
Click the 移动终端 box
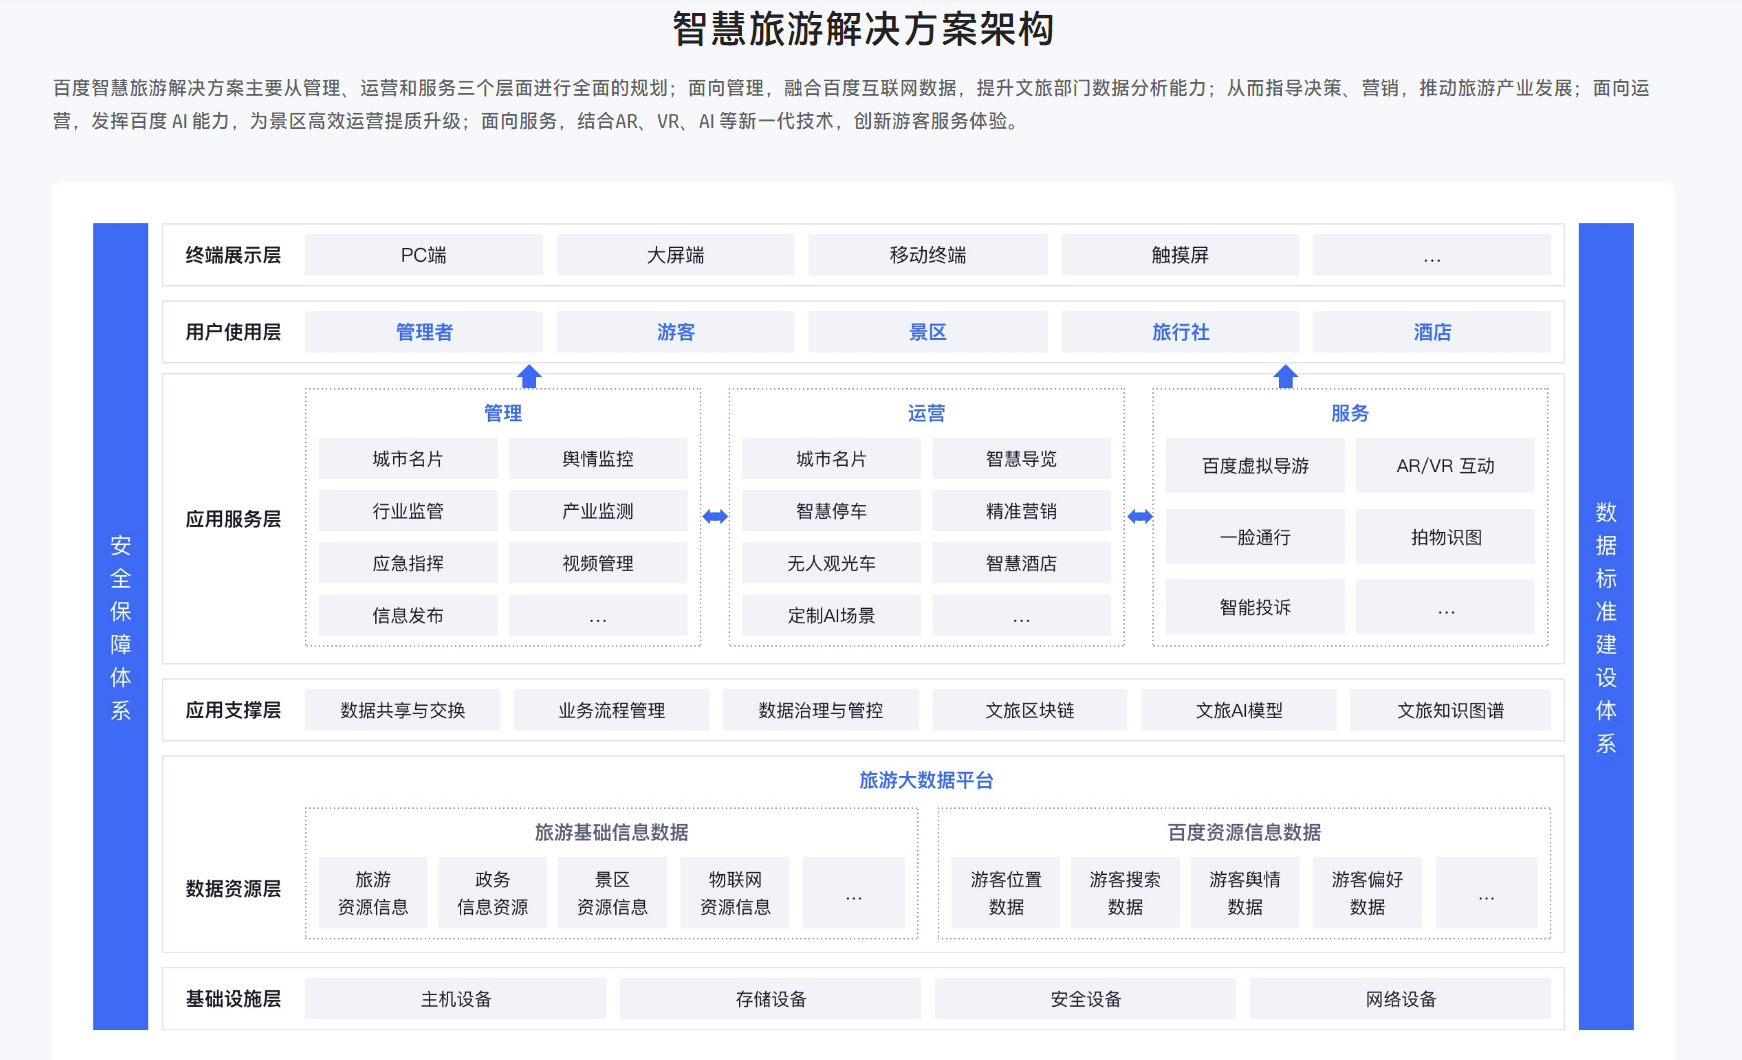[x=928, y=255]
